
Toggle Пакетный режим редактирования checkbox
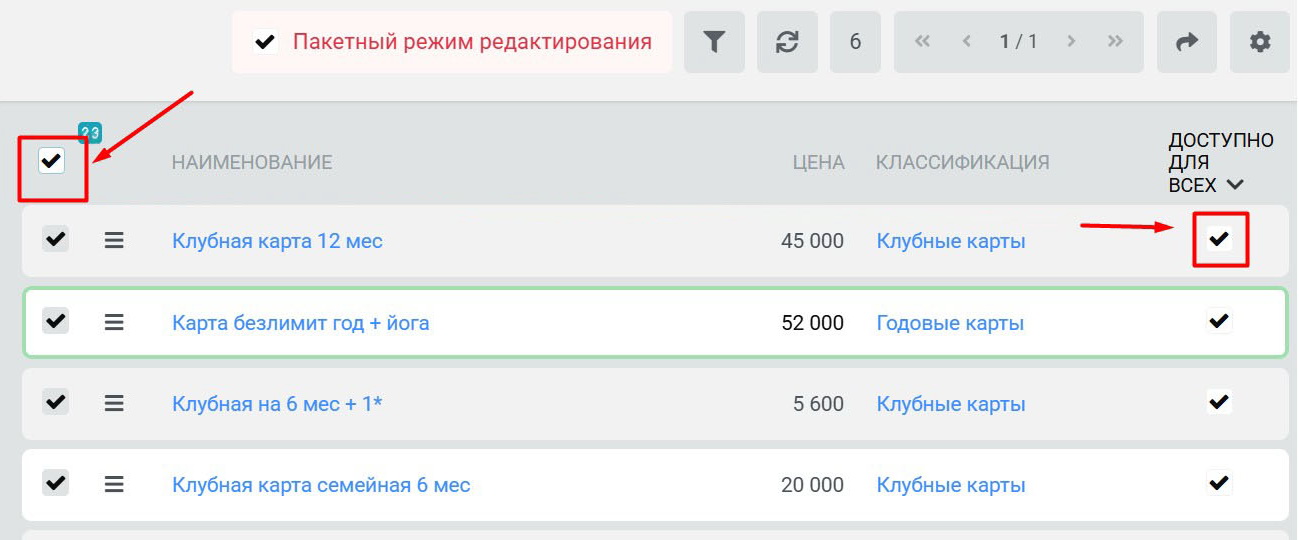(265, 42)
